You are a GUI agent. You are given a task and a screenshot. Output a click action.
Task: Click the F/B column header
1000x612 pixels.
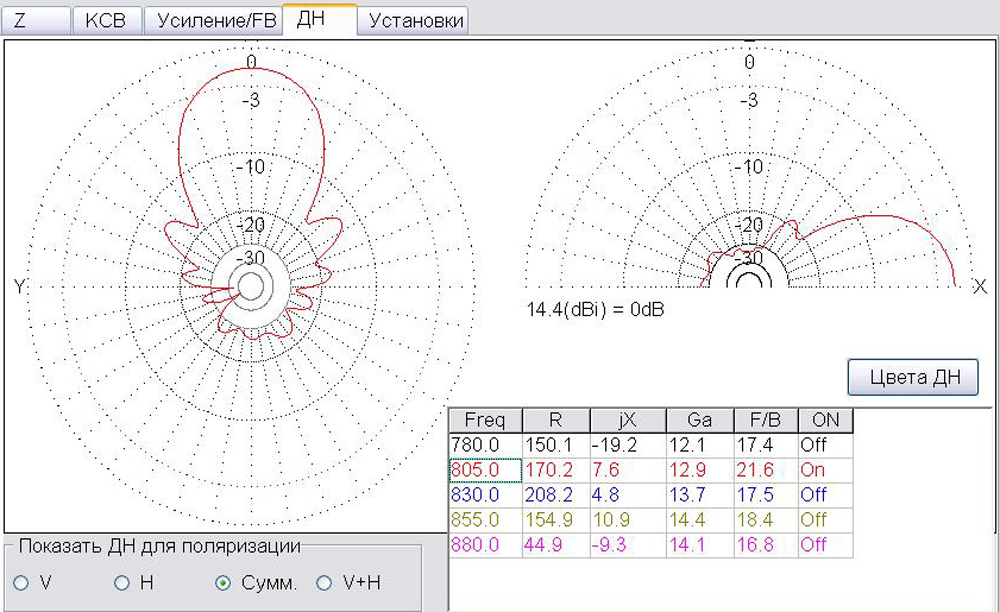[764, 420]
